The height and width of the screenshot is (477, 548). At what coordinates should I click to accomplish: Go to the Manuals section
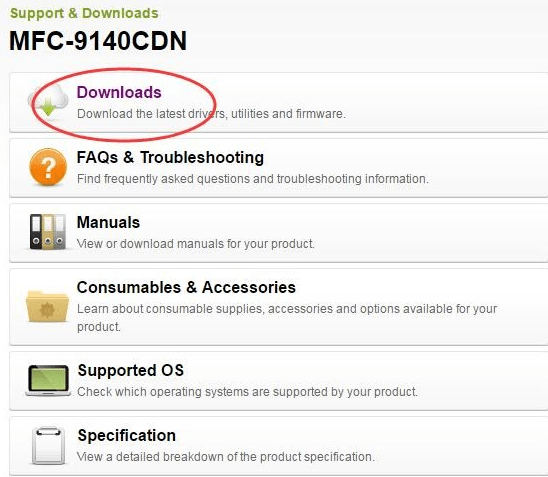(x=108, y=222)
